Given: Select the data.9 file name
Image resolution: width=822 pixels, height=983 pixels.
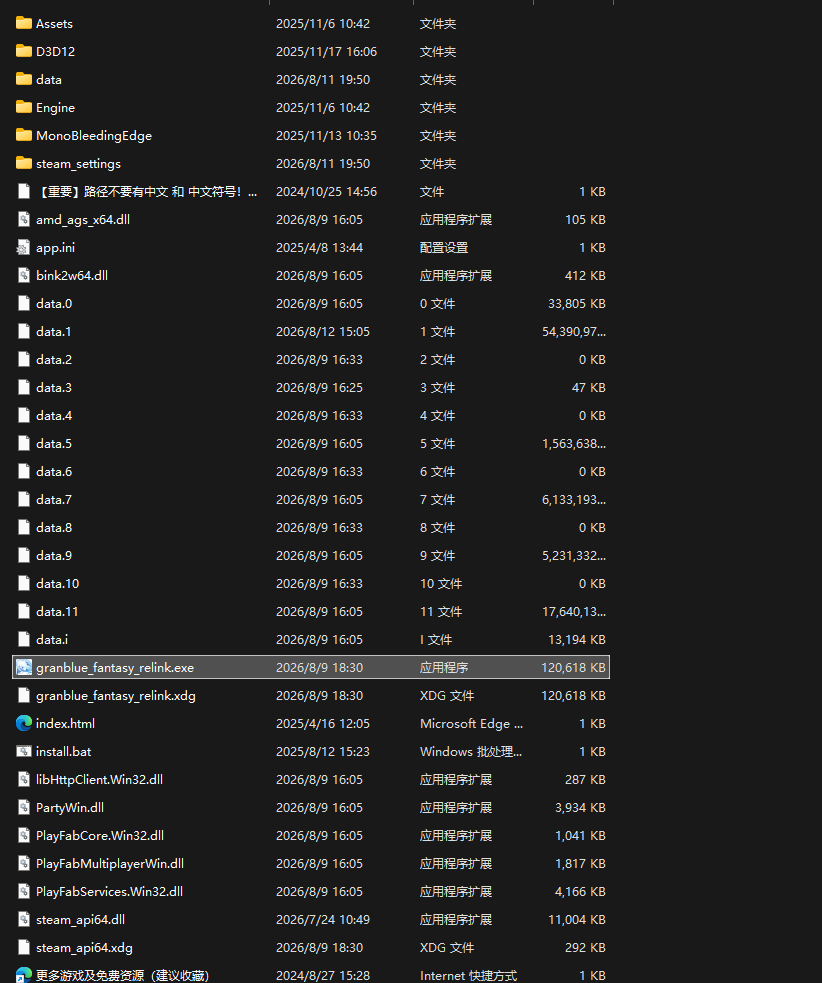Looking at the screenshot, I should (54, 555).
